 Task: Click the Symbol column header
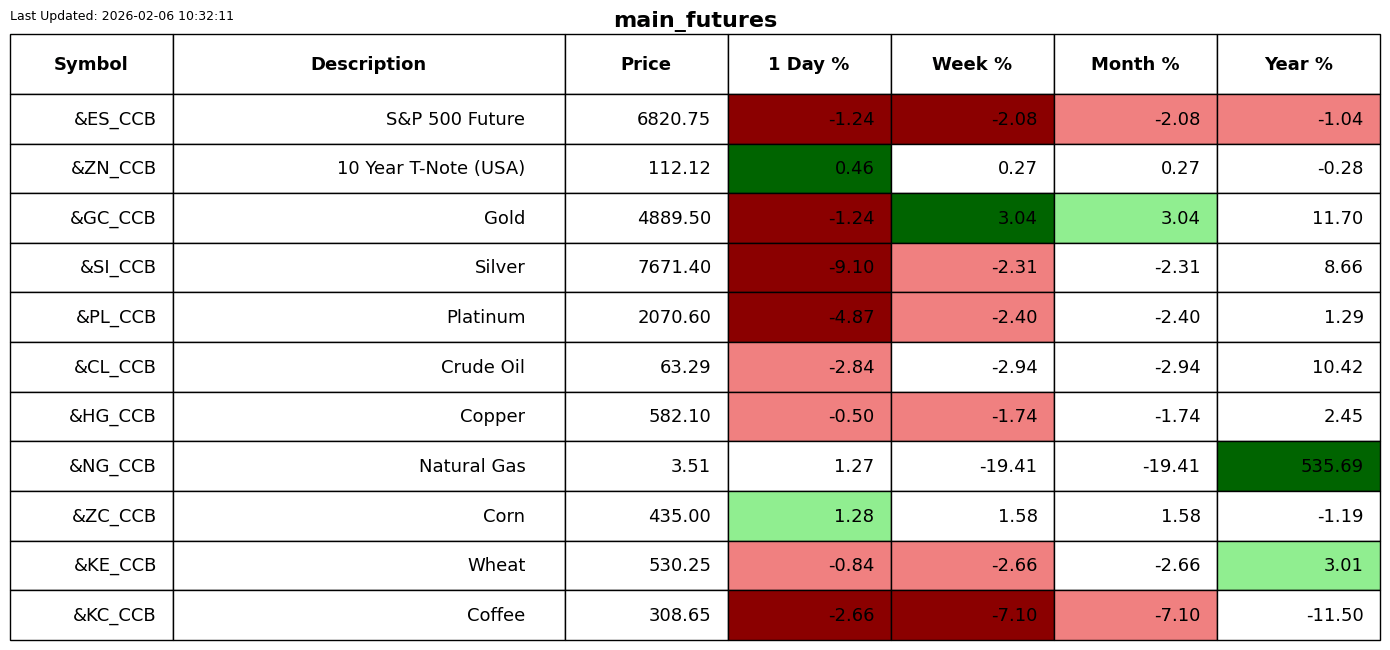[x=91, y=64]
